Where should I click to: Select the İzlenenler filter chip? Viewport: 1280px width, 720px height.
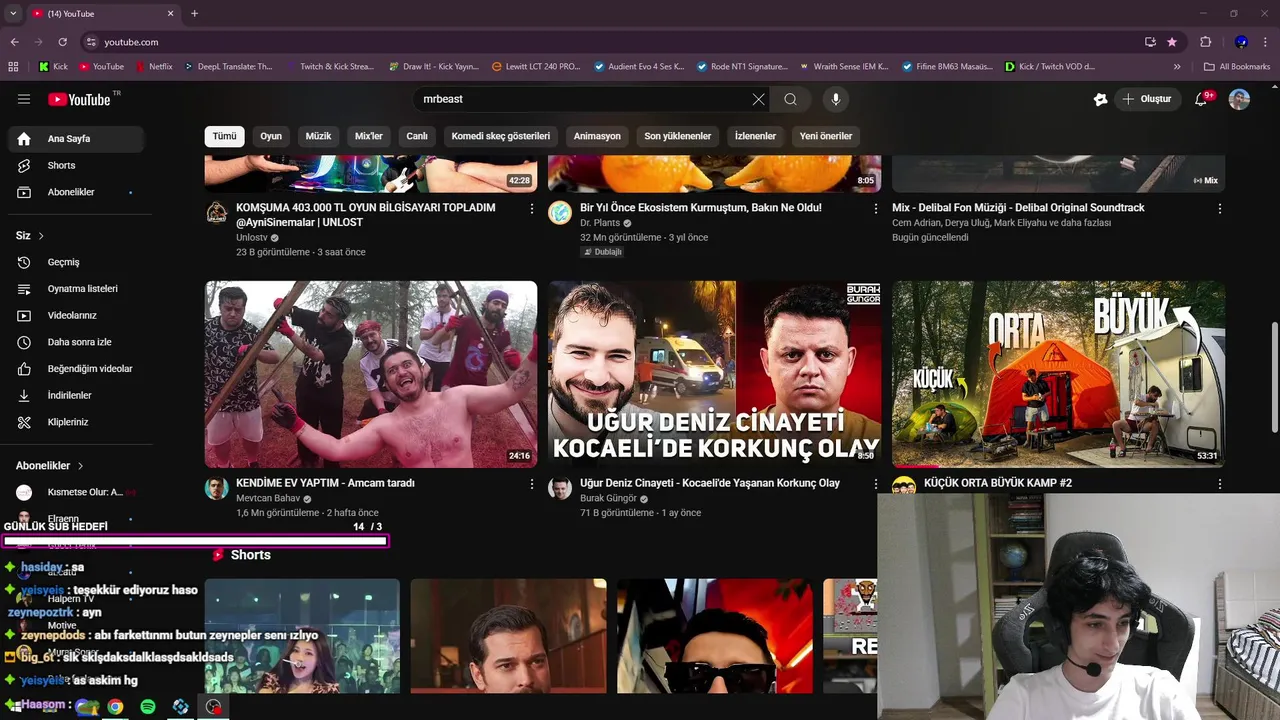pyautogui.click(x=755, y=136)
